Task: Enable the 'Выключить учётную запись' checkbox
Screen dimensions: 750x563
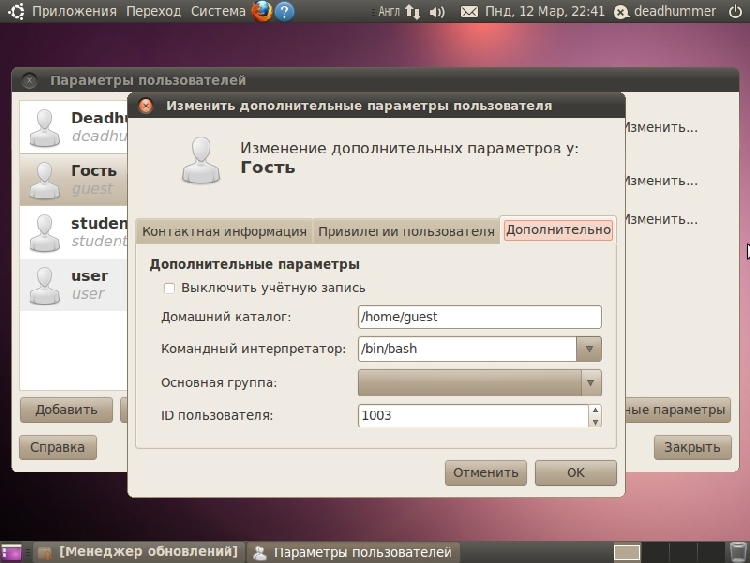Action: [x=170, y=288]
